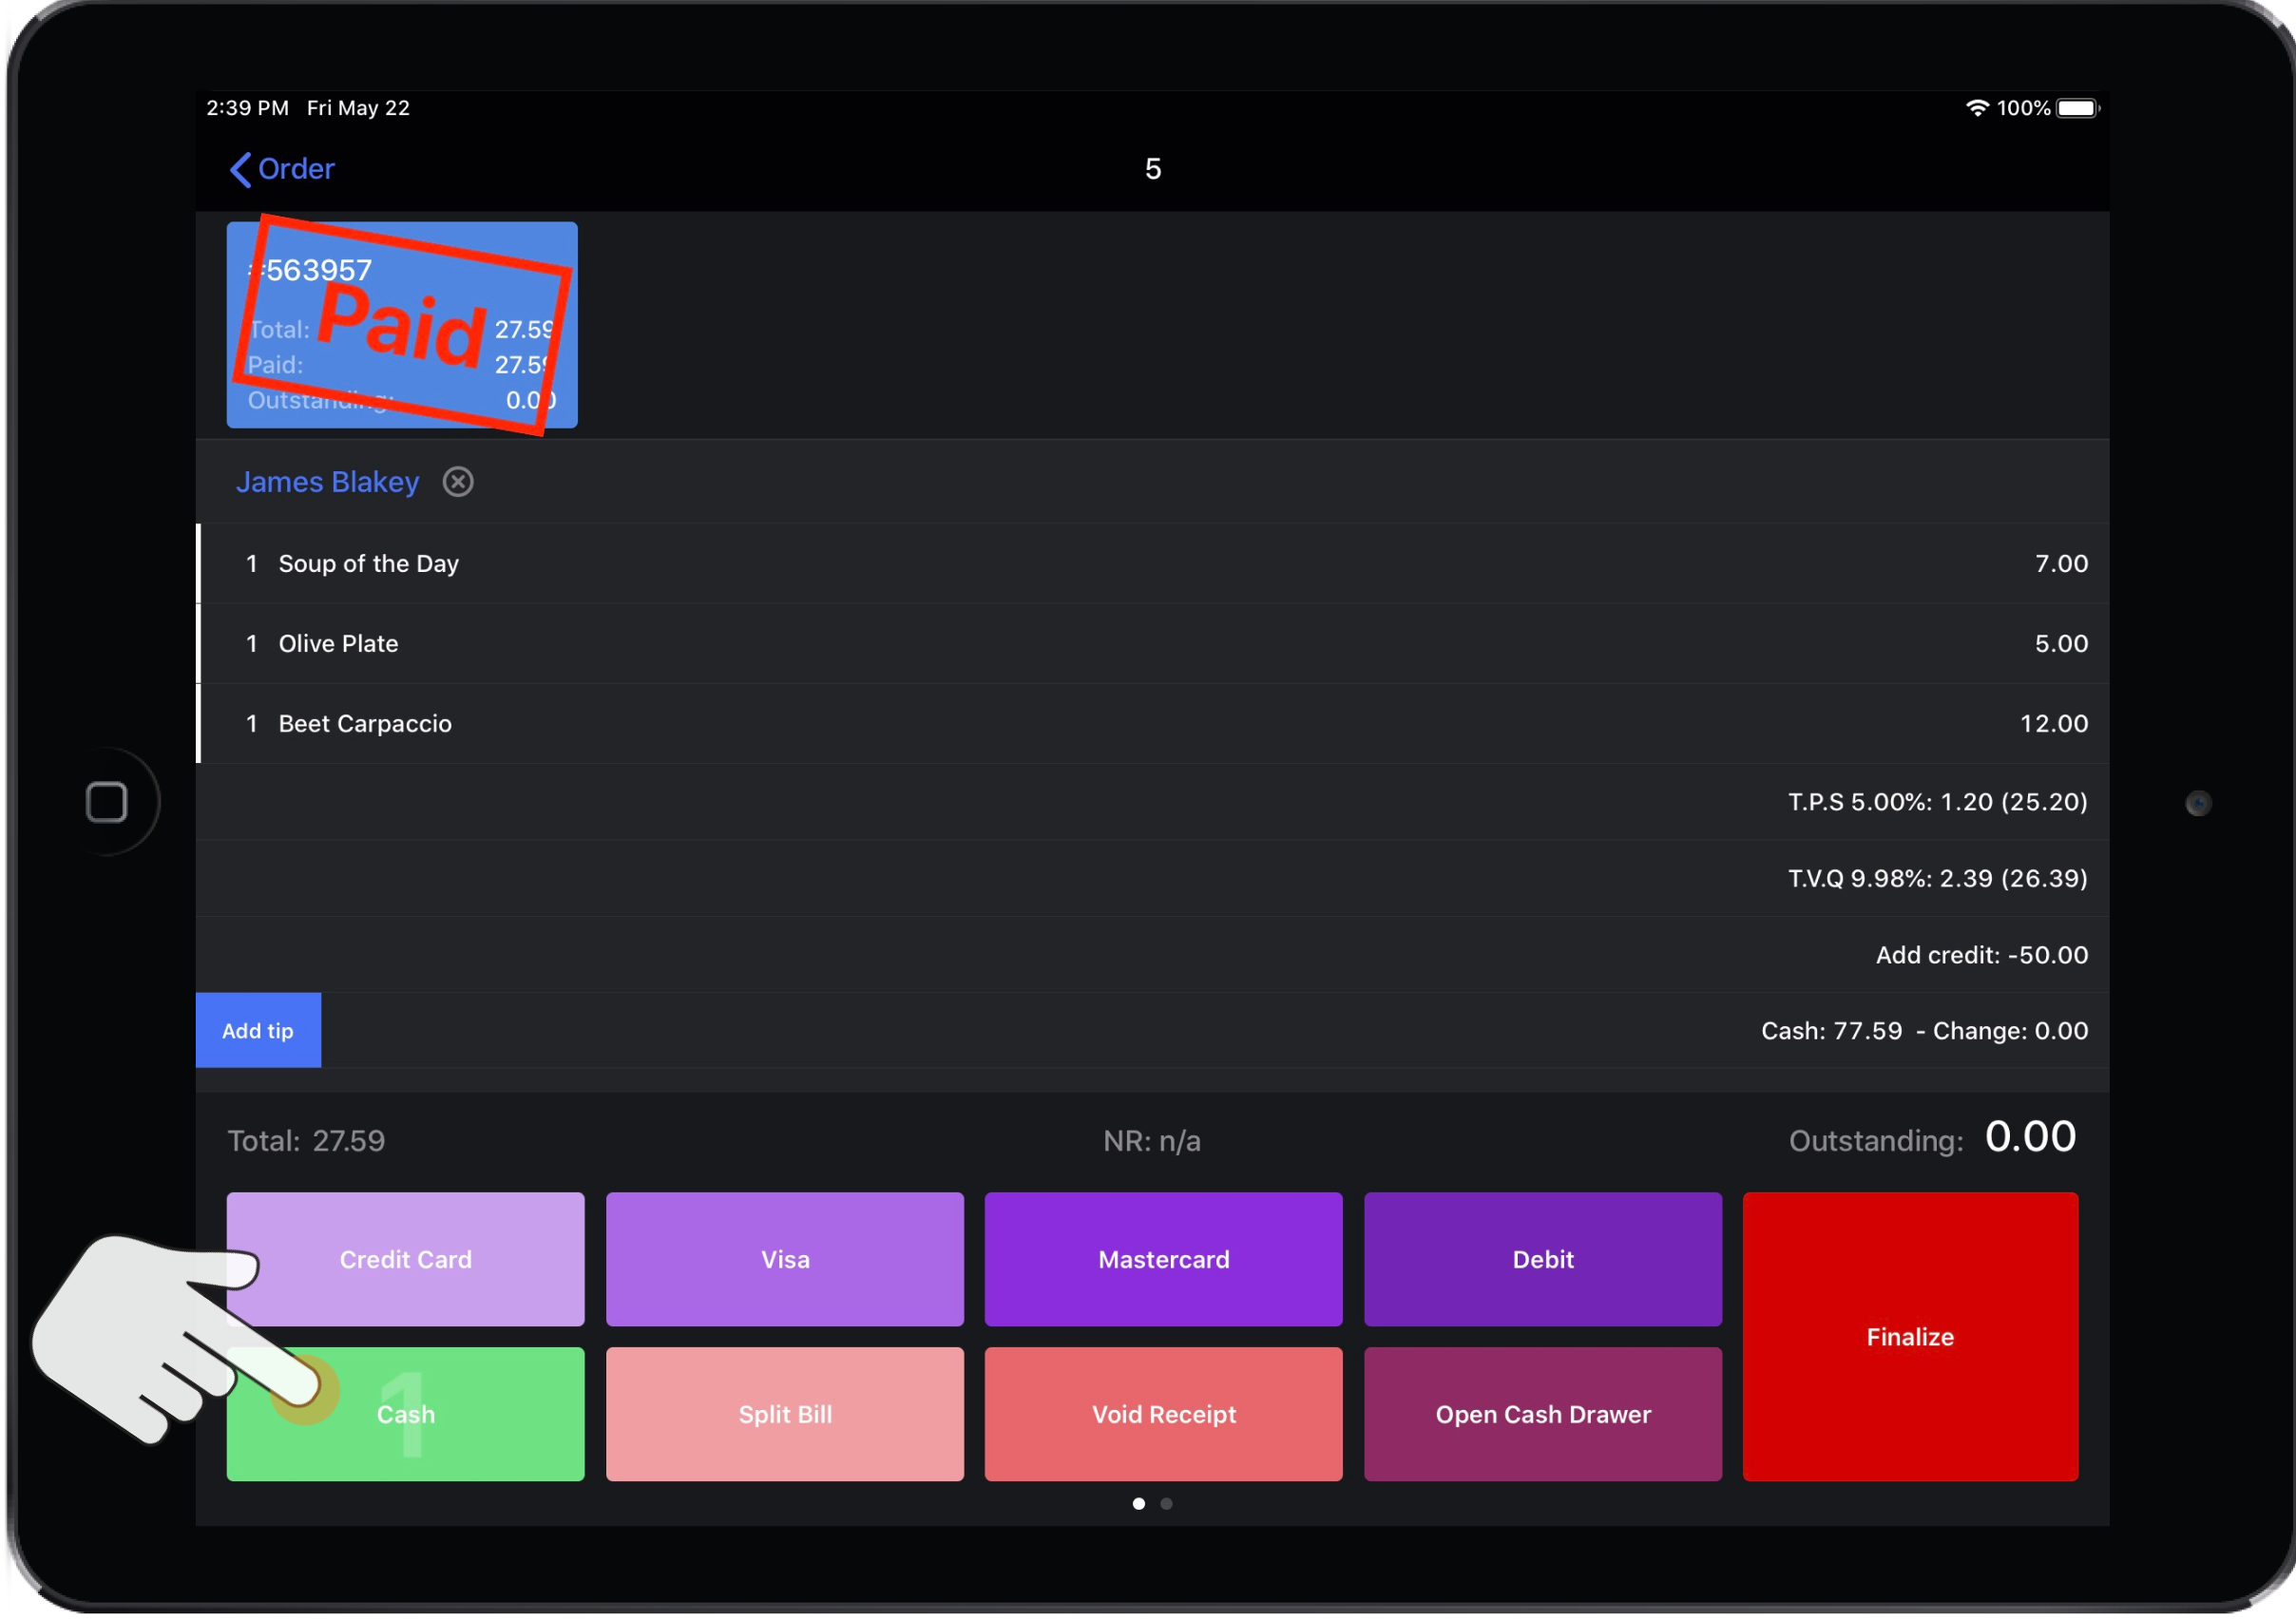Click the Cash payment button
The width and height of the screenshot is (2296, 1619).
pyautogui.click(x=405, y=1412)
